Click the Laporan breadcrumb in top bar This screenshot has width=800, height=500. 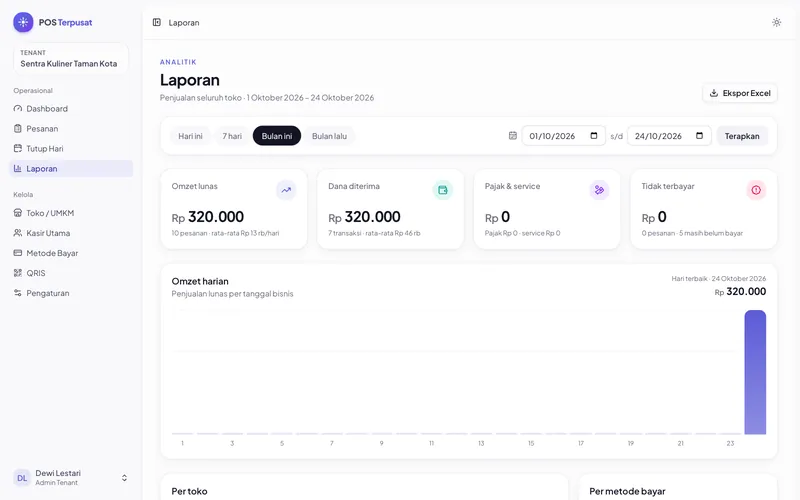pyautogui.click(x=184, y=22)
